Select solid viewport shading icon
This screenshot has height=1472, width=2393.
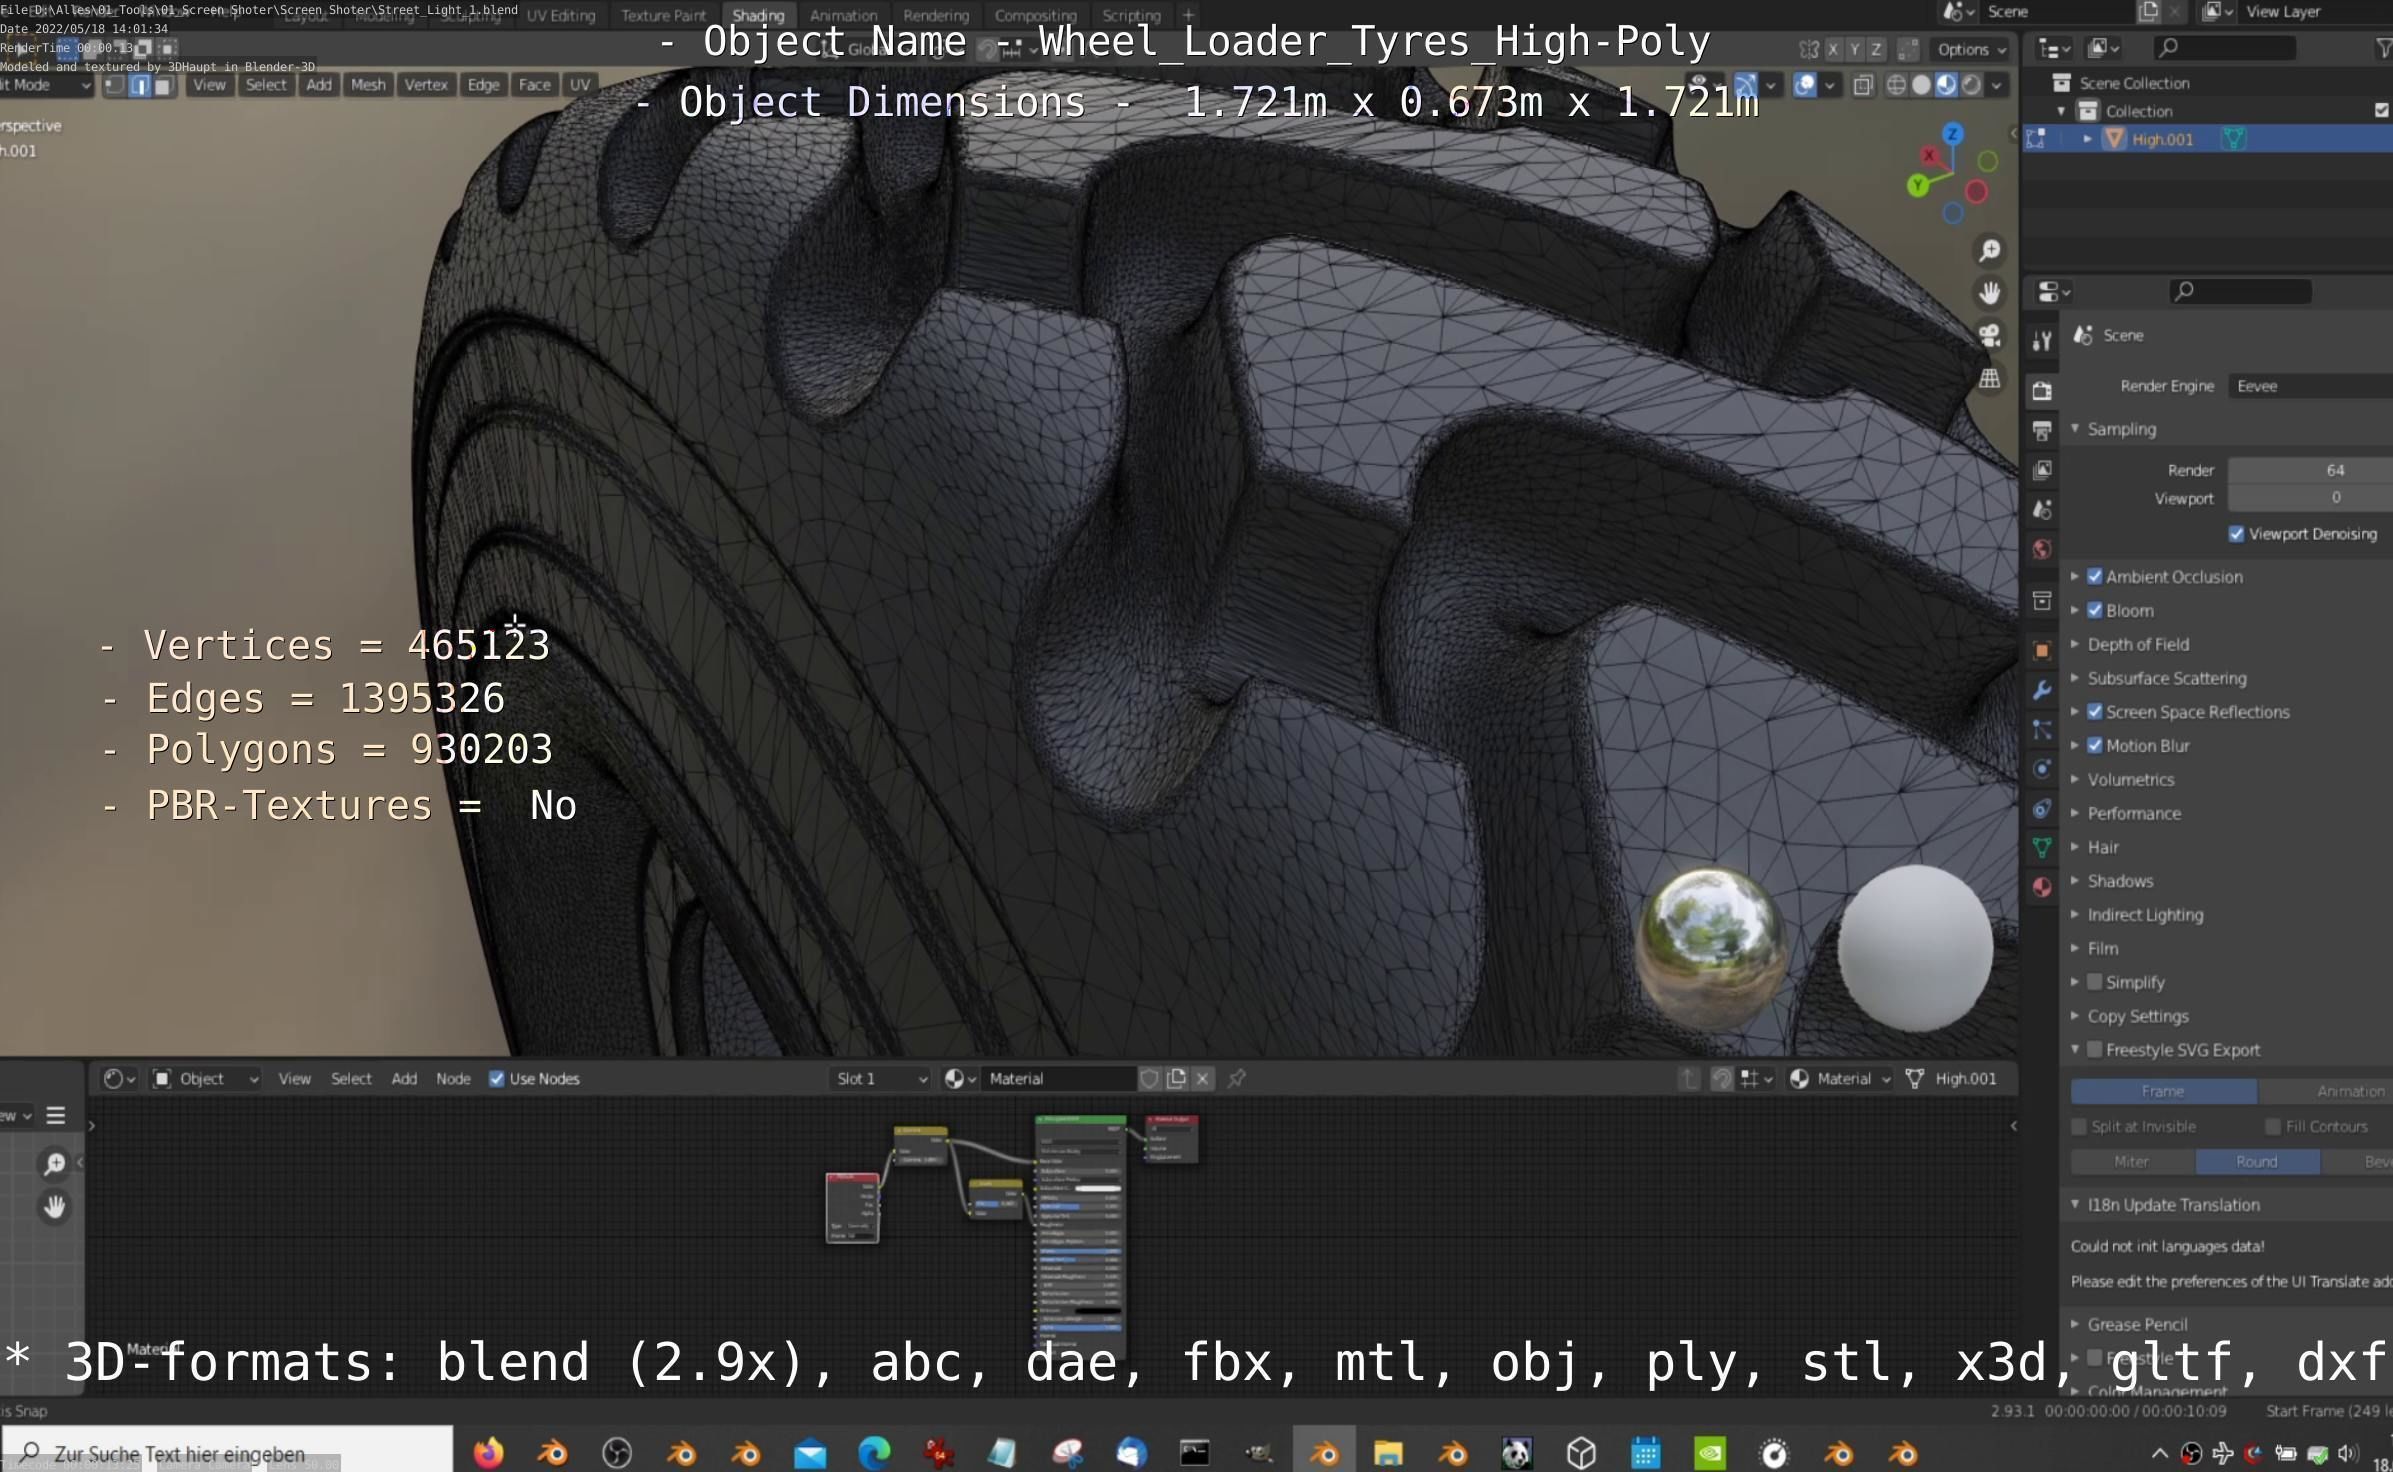pyautogui.click(x=1921, y=85)
